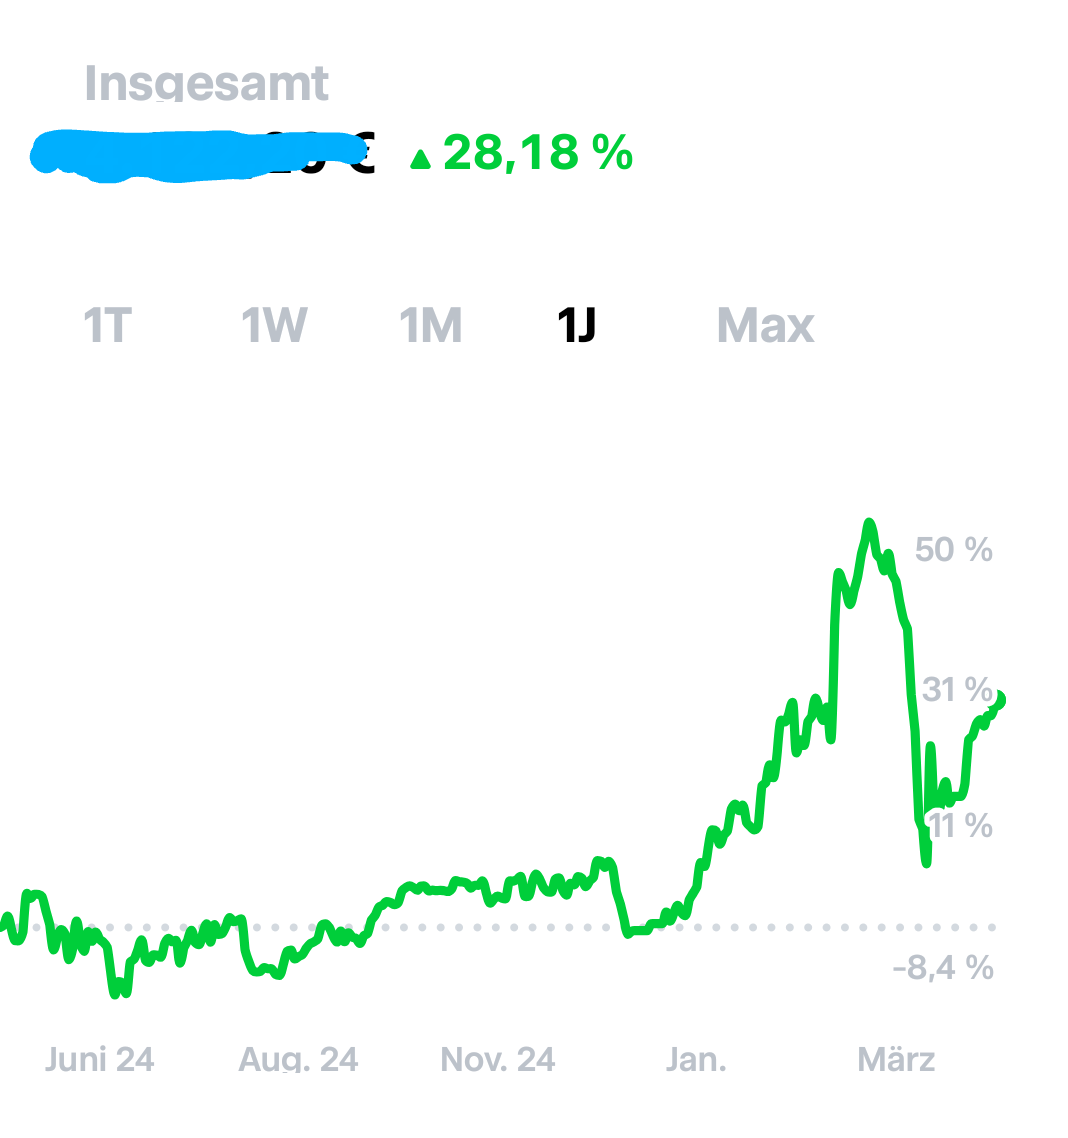Viewport: 1068px width, 1138px height.
Task: Switch to the 1W time range
Action: click(274, 326)
